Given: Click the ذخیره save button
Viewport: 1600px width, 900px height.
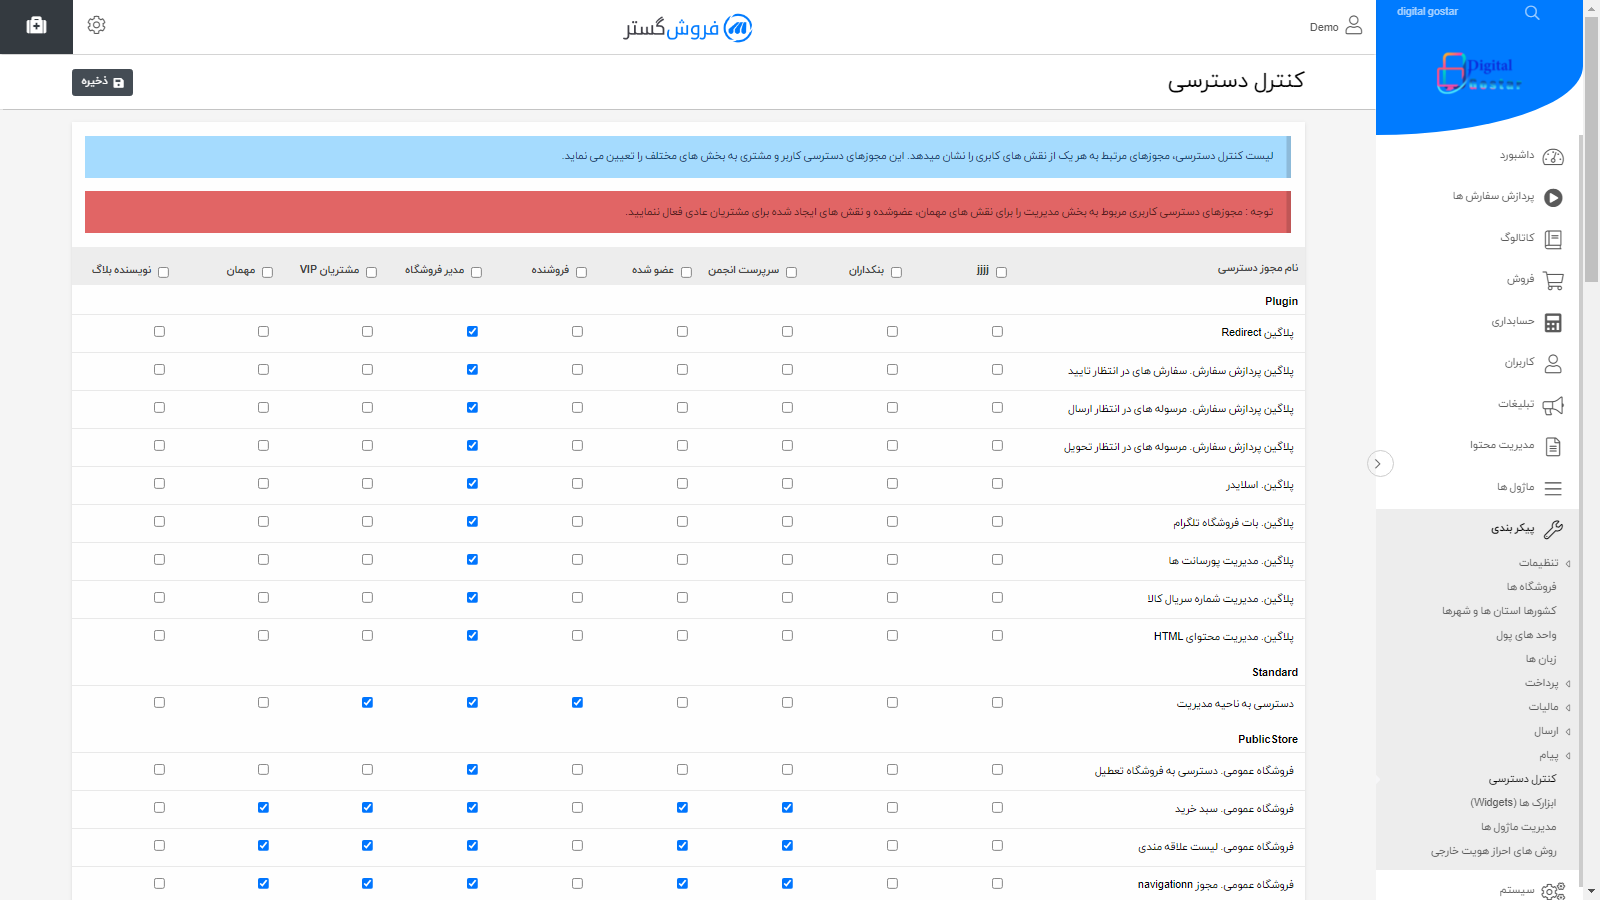Looking at the screenshot, I should coord(101,82).
